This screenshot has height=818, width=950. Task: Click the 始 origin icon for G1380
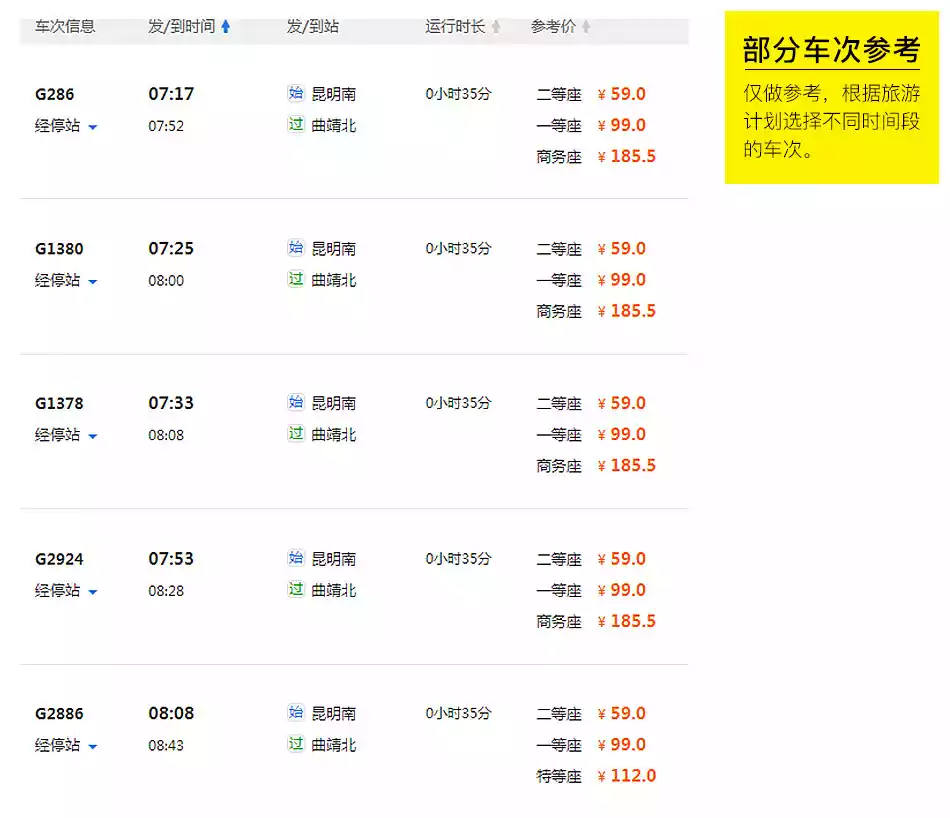(x=295, y=248)
